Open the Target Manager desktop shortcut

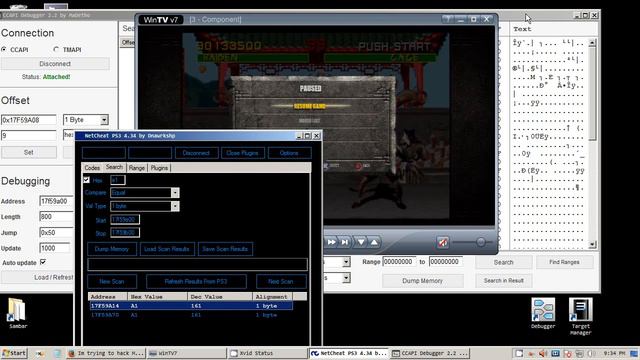pos(580,316)
